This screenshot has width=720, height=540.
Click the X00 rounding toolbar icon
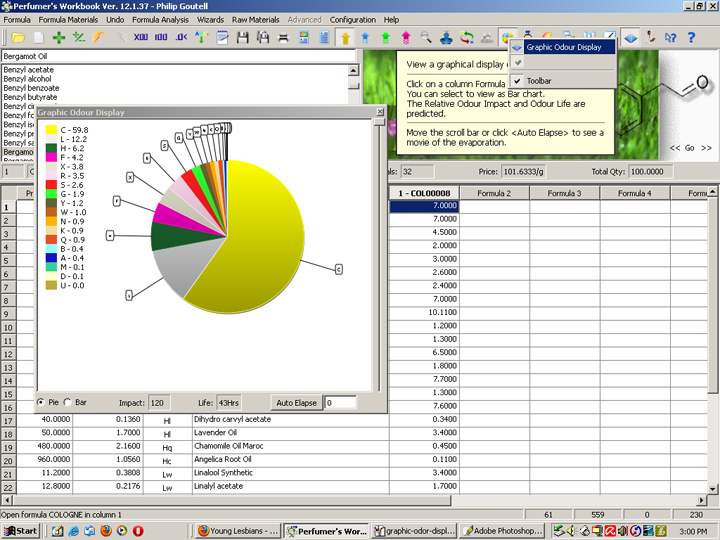(x=141, y=38)
